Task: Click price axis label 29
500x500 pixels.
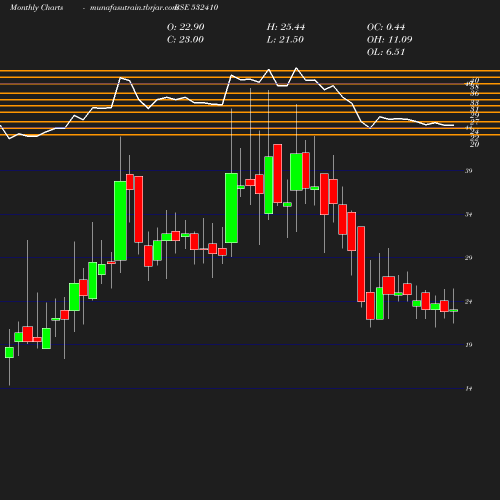Action: [469, 258]
